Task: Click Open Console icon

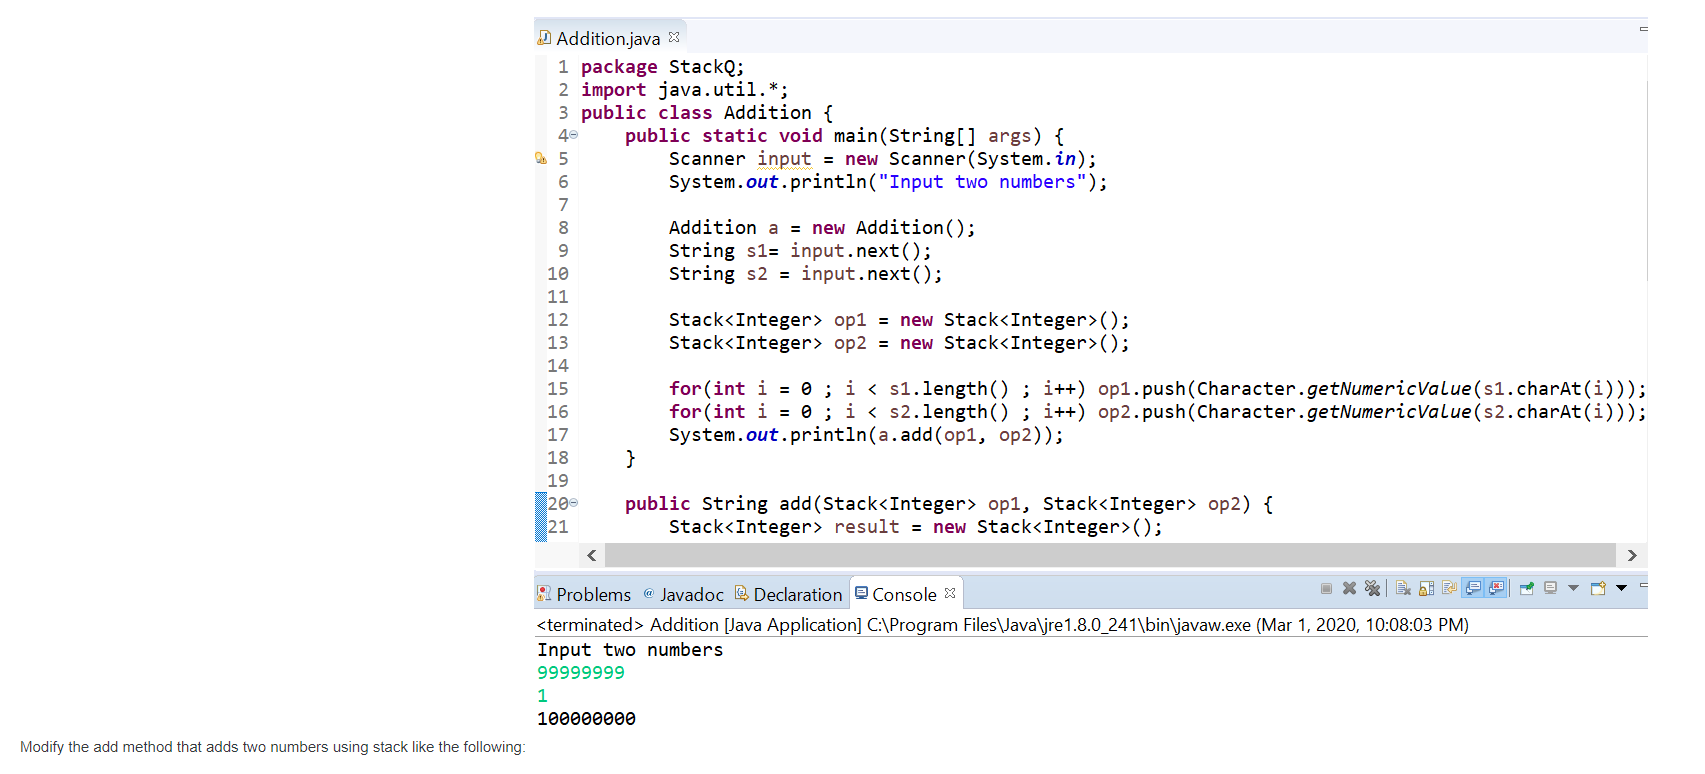Action: 1598,588
